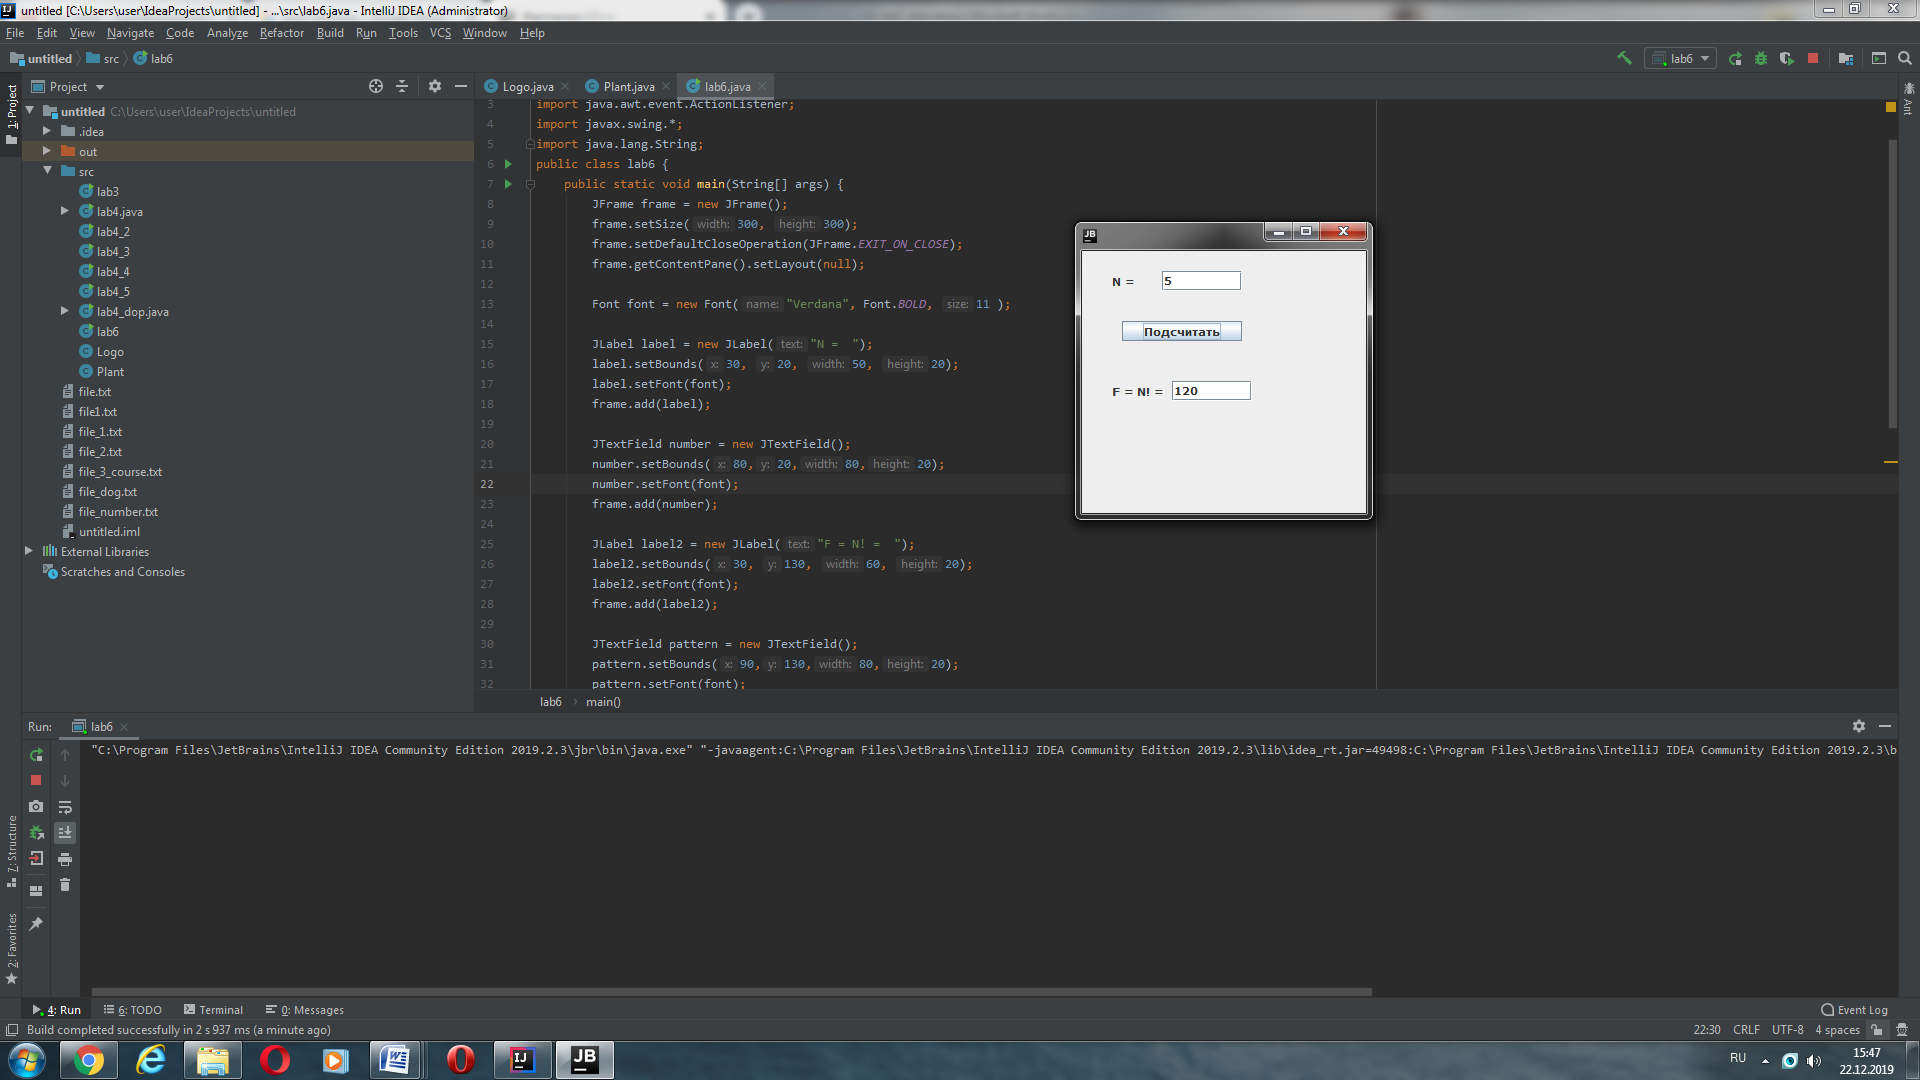Collapse the src folder
Image resolution: width=1920 pixels, height=1080 pixels.
(47, 171)
